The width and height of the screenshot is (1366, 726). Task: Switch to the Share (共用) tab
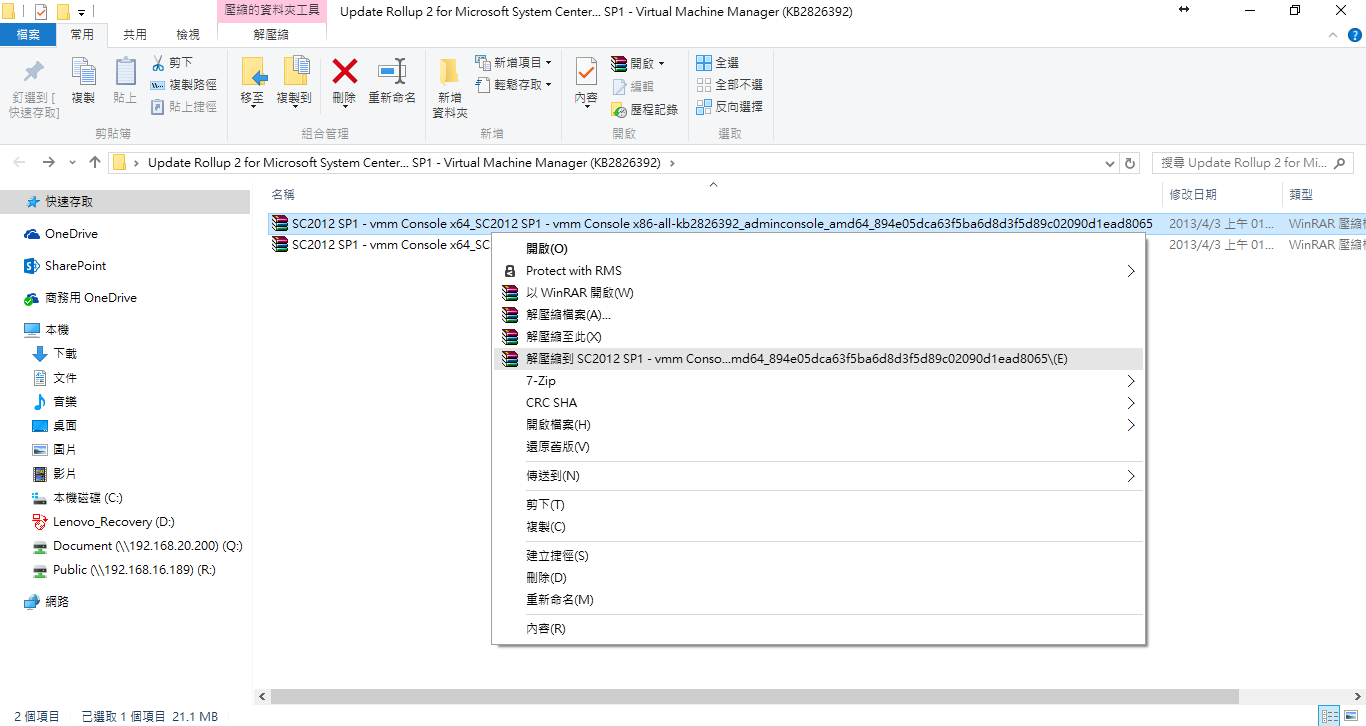[135, 34]
